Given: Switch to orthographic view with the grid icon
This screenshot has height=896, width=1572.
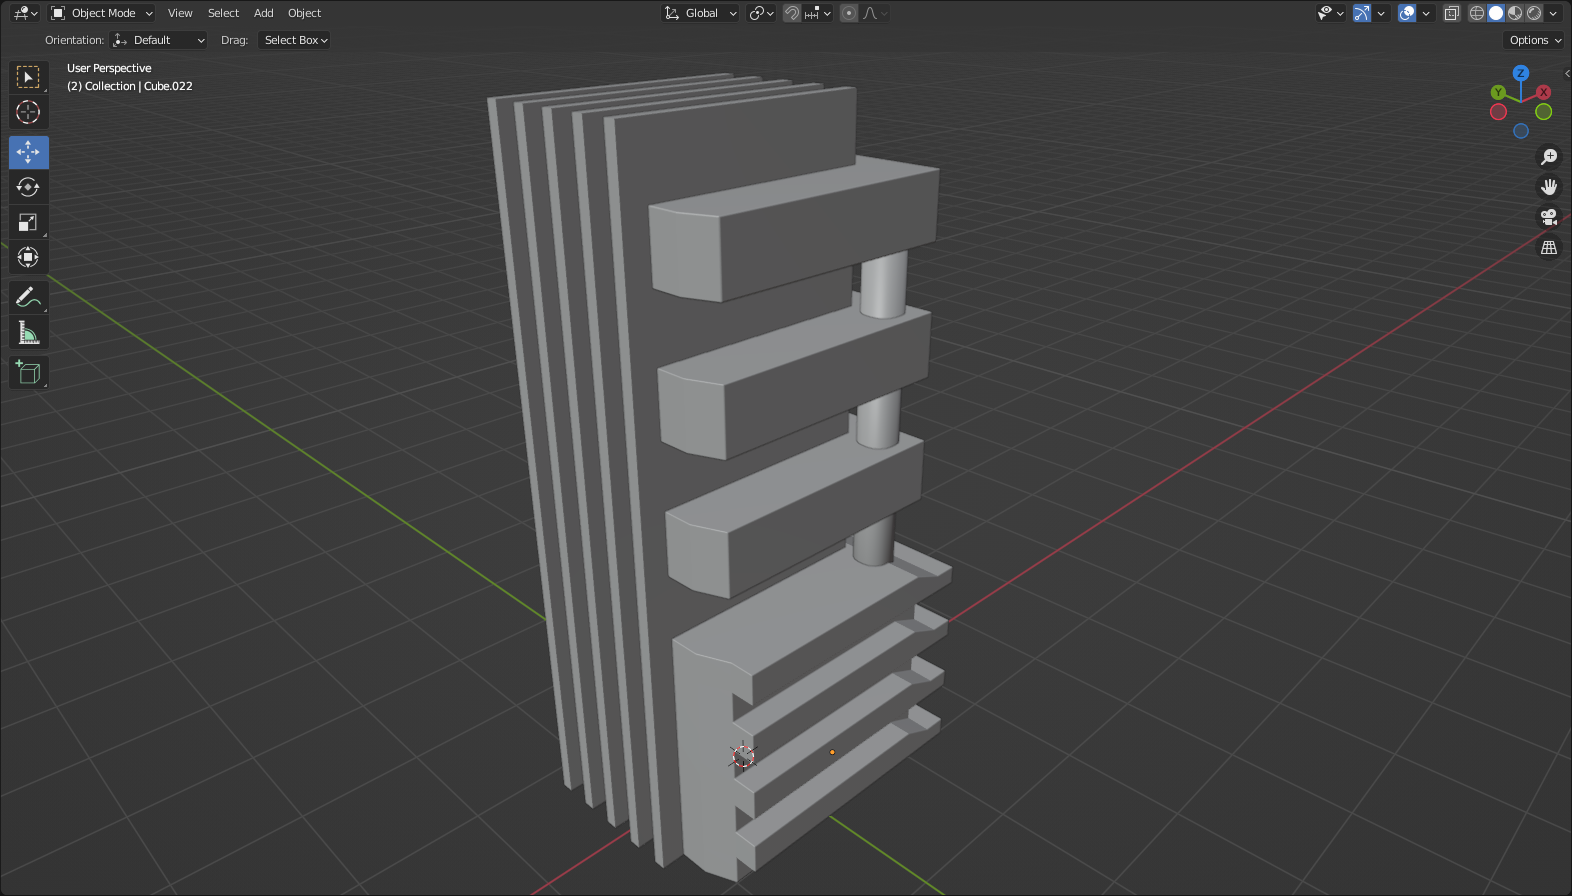Looking at the screenshot, I should [x=1549, y=247].
